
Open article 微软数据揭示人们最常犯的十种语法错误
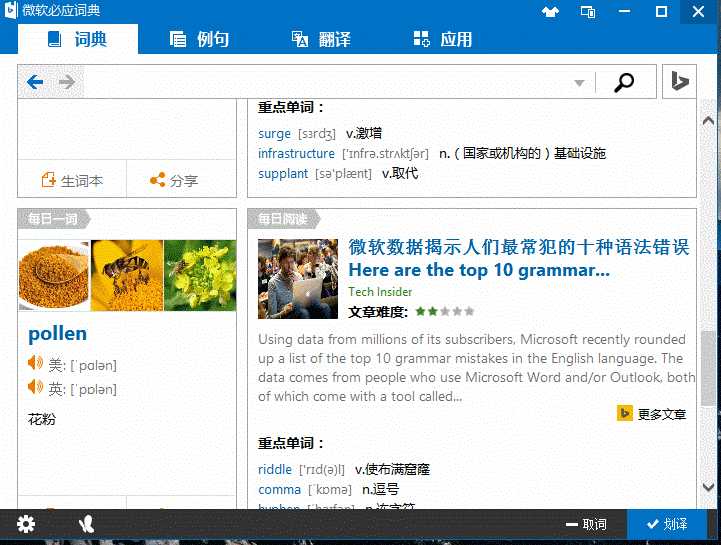pyautogui.click(x=519, y=247)
